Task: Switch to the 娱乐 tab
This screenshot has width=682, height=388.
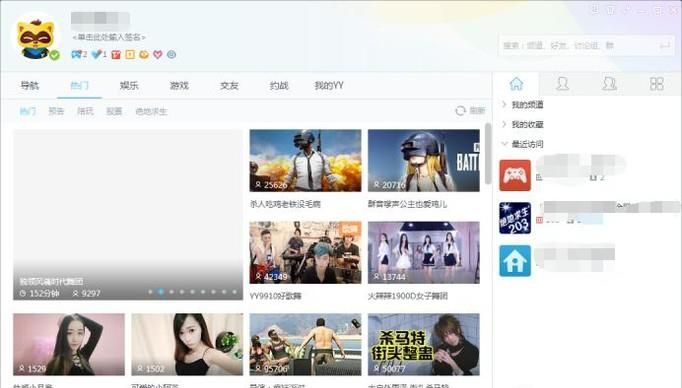Action: point(129,86)
